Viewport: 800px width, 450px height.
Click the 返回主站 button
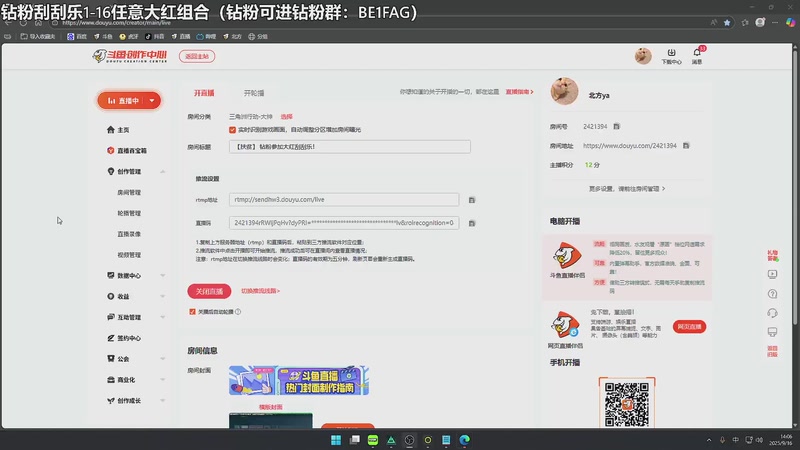point(197,56)
